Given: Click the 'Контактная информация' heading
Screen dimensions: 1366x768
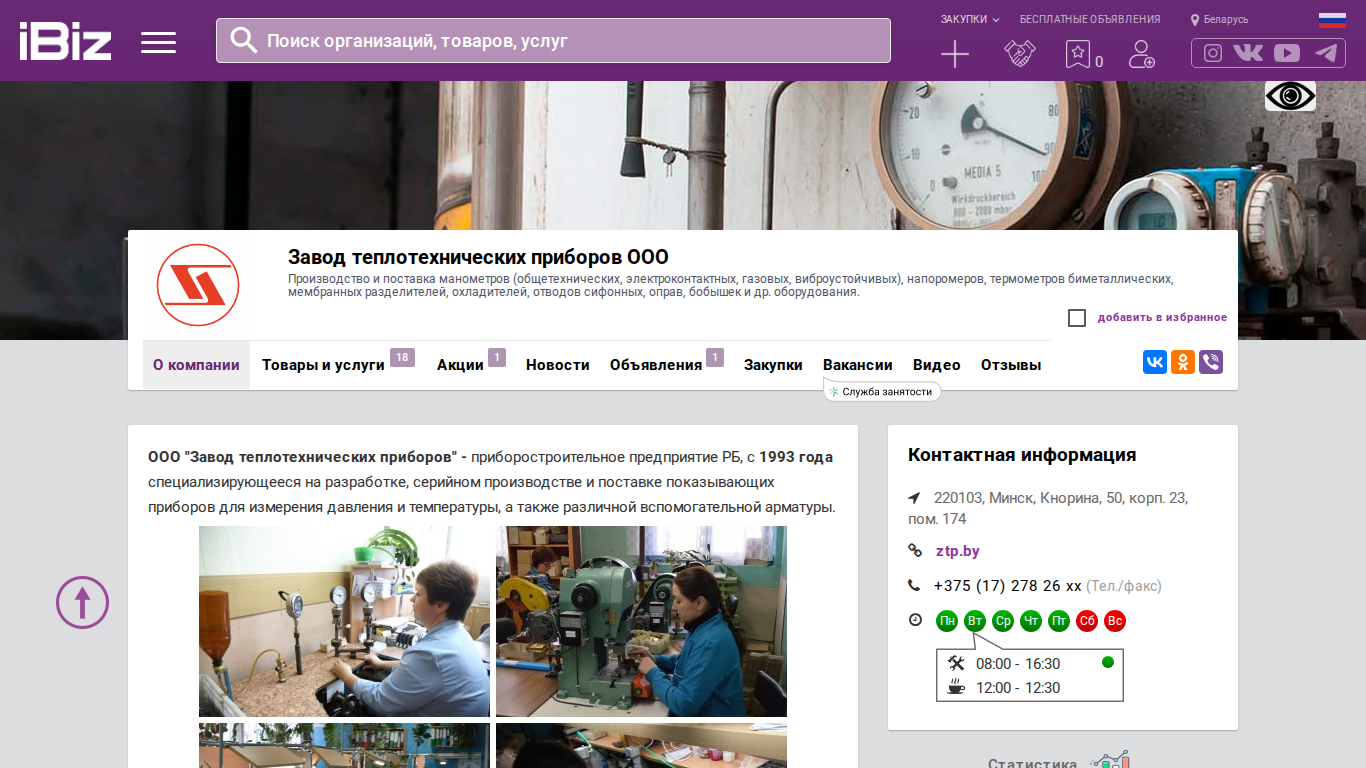Looking at the screenshot, I should pyautogui.click(x=1022, y=455).
